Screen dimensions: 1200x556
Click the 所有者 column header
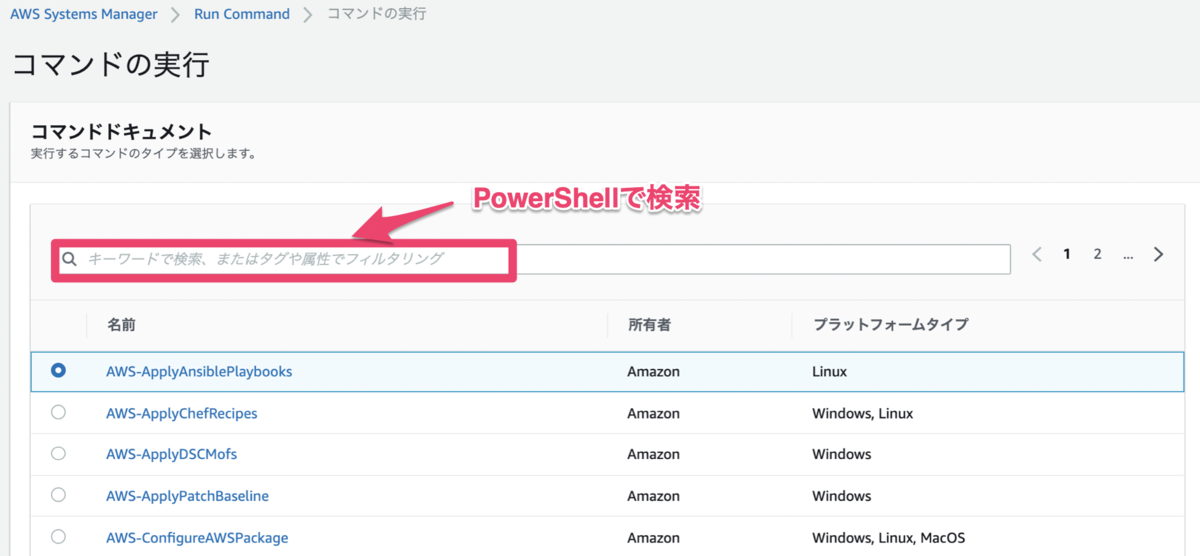pyautogui.click(x=649, y=325)
